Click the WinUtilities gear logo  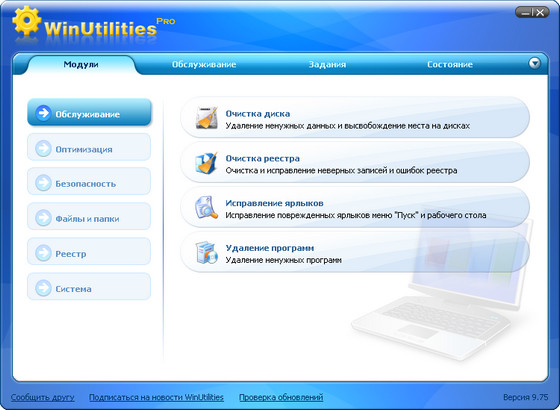26,21
